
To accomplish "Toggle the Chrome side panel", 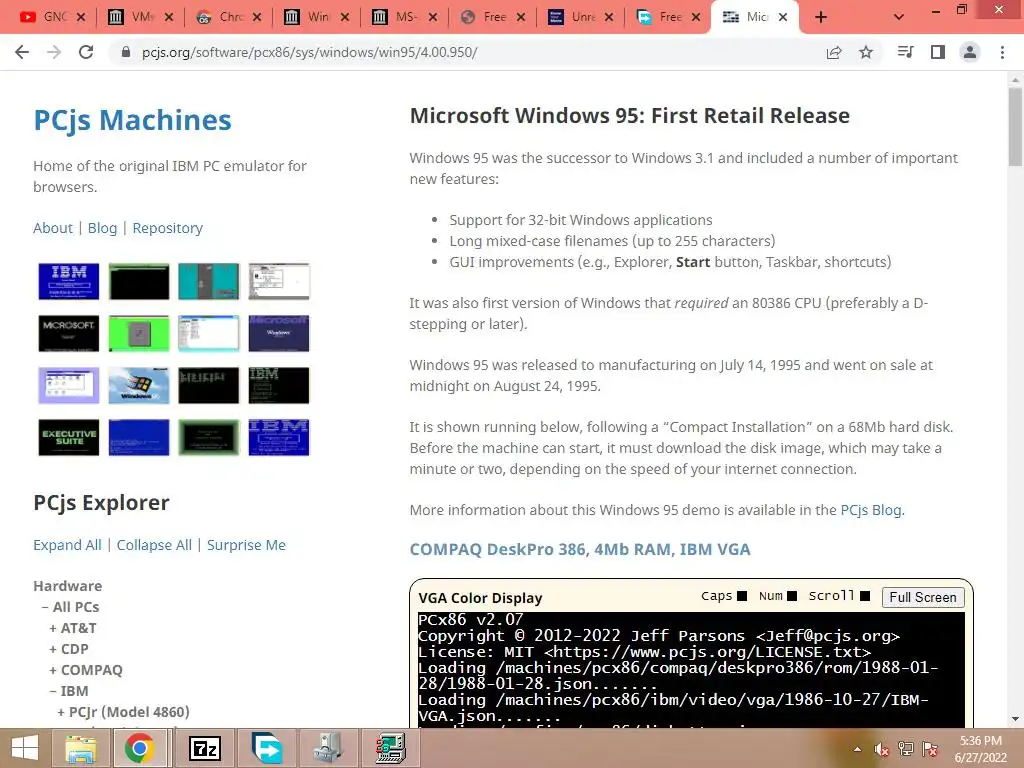I will pos(938,52).
